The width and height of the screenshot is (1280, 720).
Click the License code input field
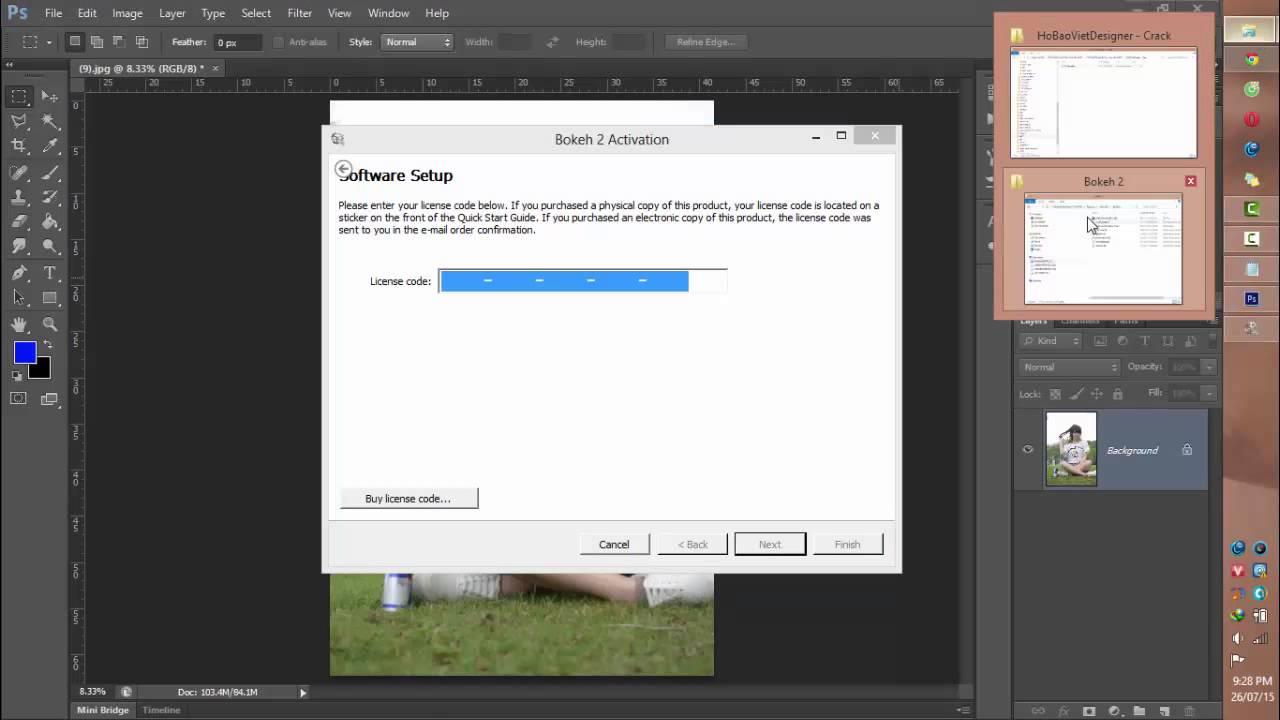coord(583,281)
